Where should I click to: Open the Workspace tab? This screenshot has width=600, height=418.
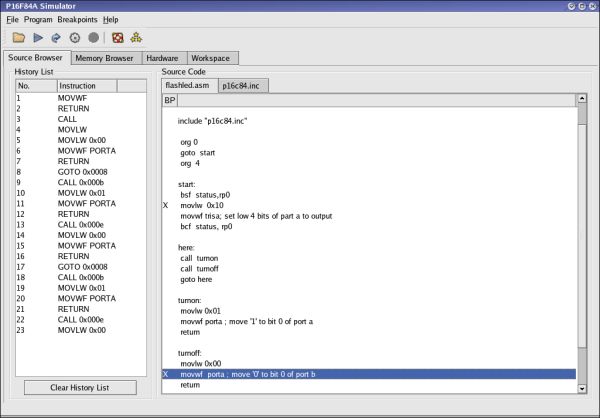(210, 58)
